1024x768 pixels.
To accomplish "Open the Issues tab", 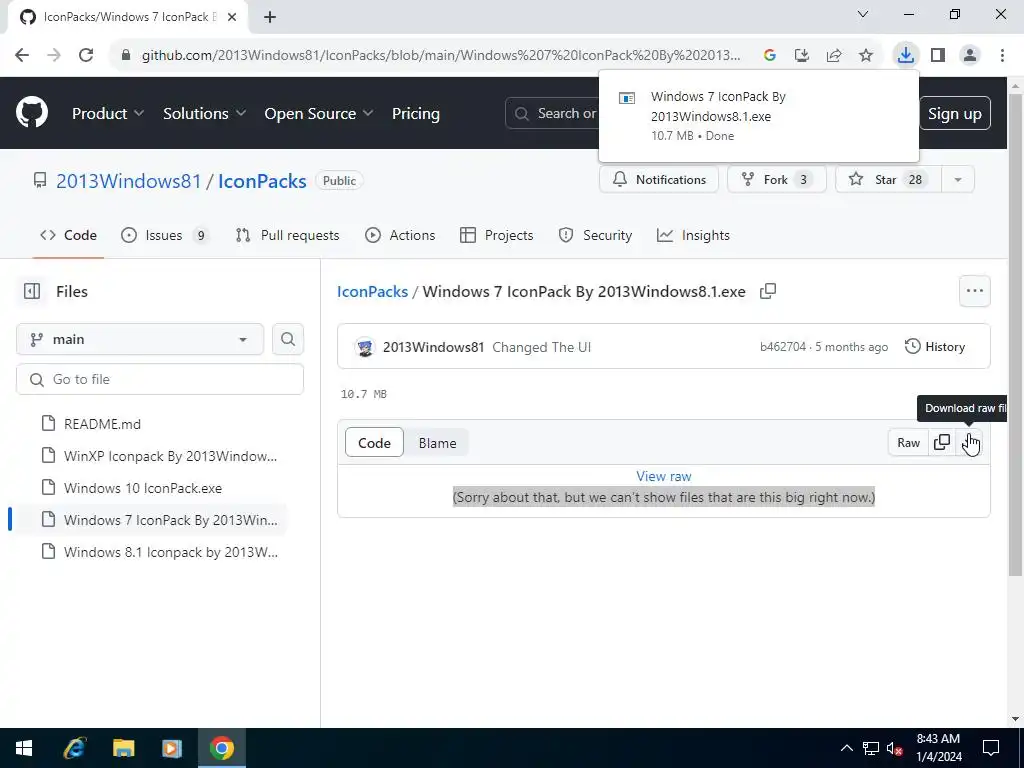I will click(165, 235).
